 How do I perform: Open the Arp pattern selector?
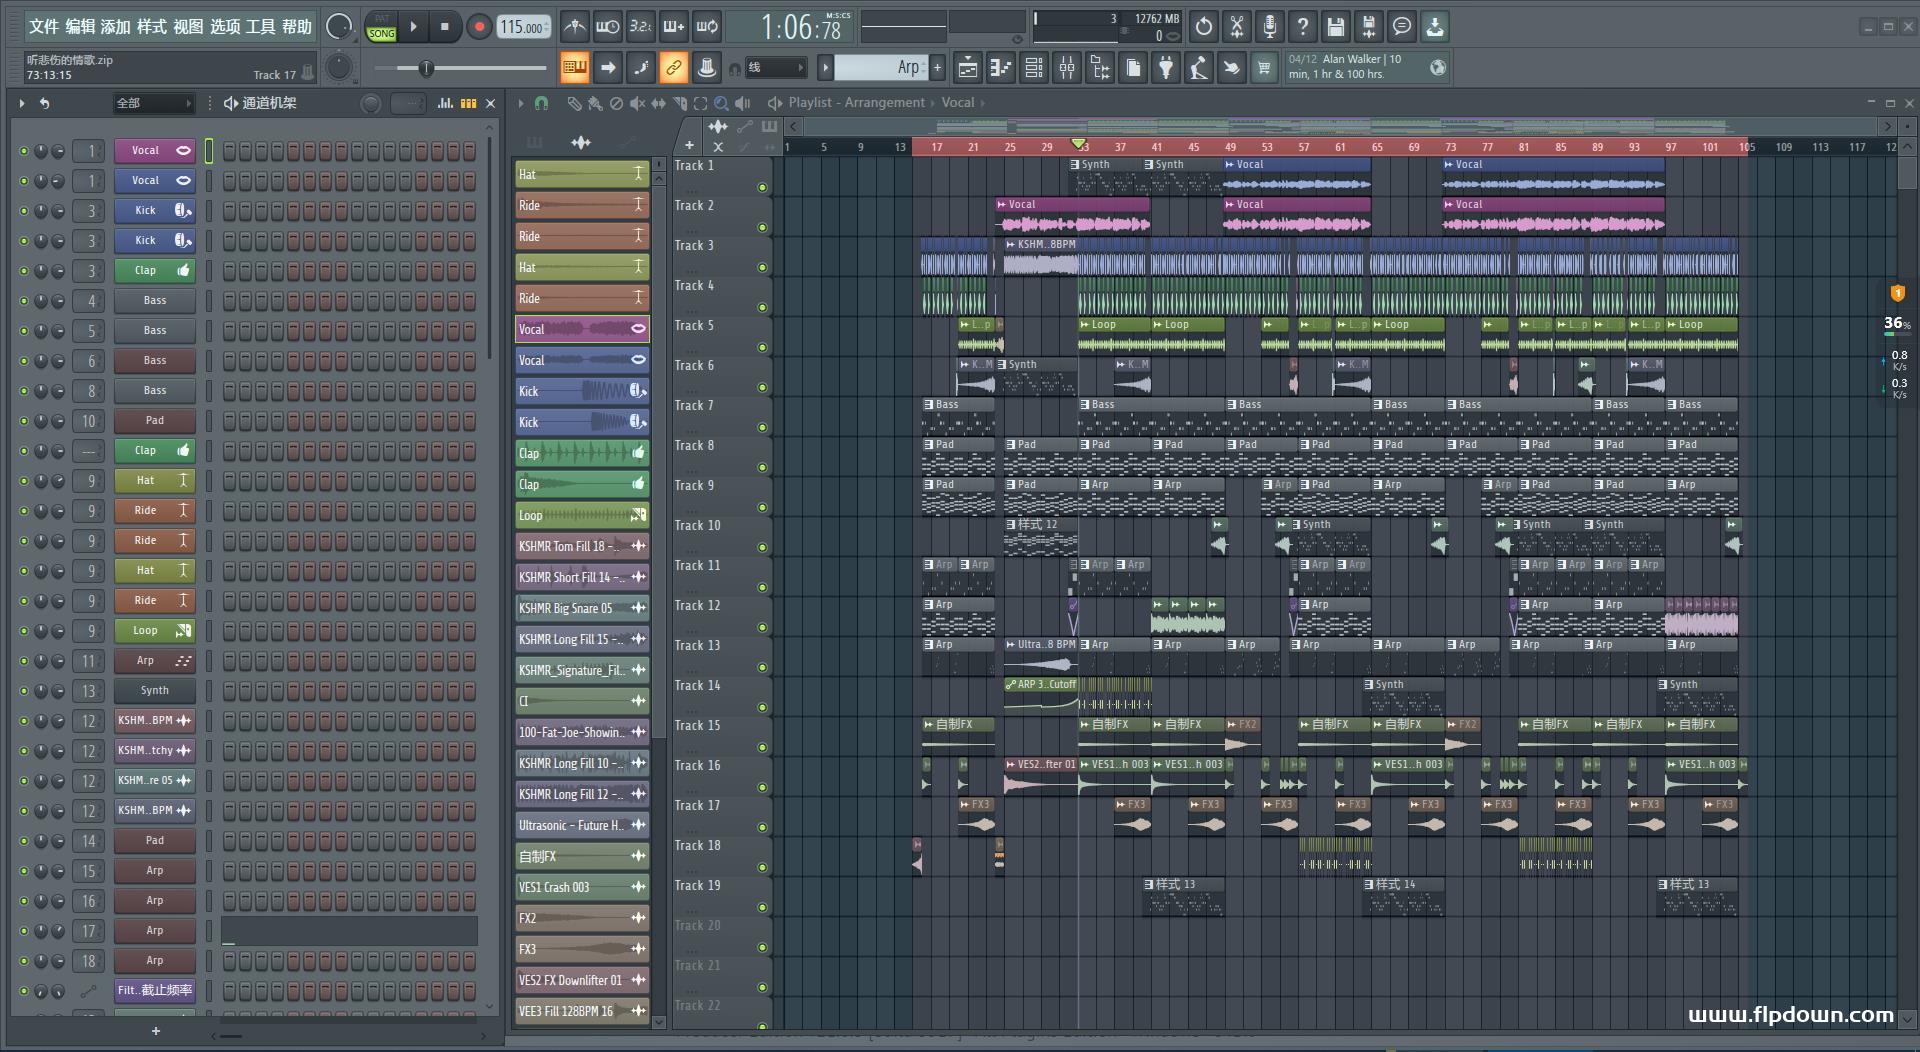pos(881,68)
